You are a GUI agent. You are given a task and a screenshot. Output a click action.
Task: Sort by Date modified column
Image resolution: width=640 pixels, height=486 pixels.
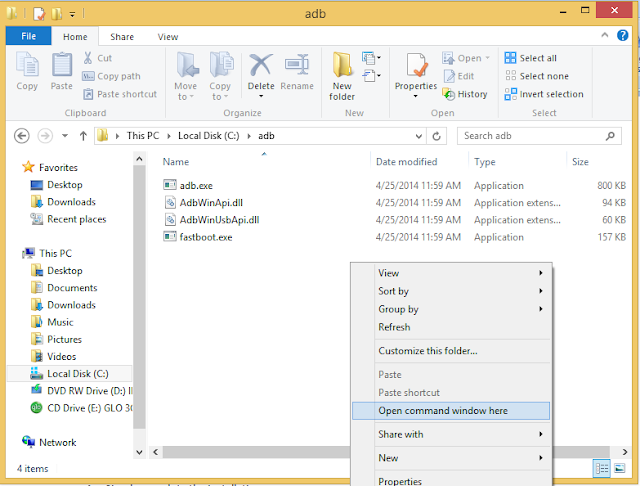tap(407, 162)
